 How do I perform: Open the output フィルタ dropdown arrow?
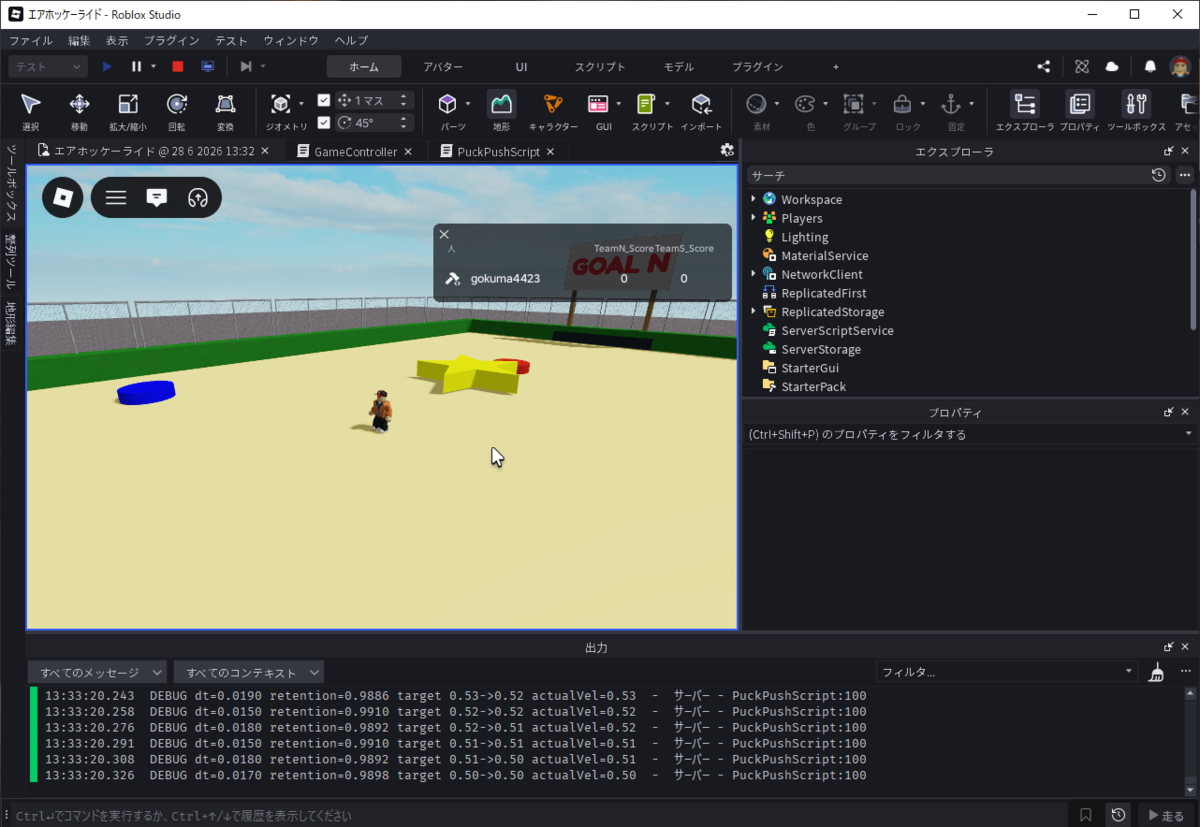(1130, 672)
